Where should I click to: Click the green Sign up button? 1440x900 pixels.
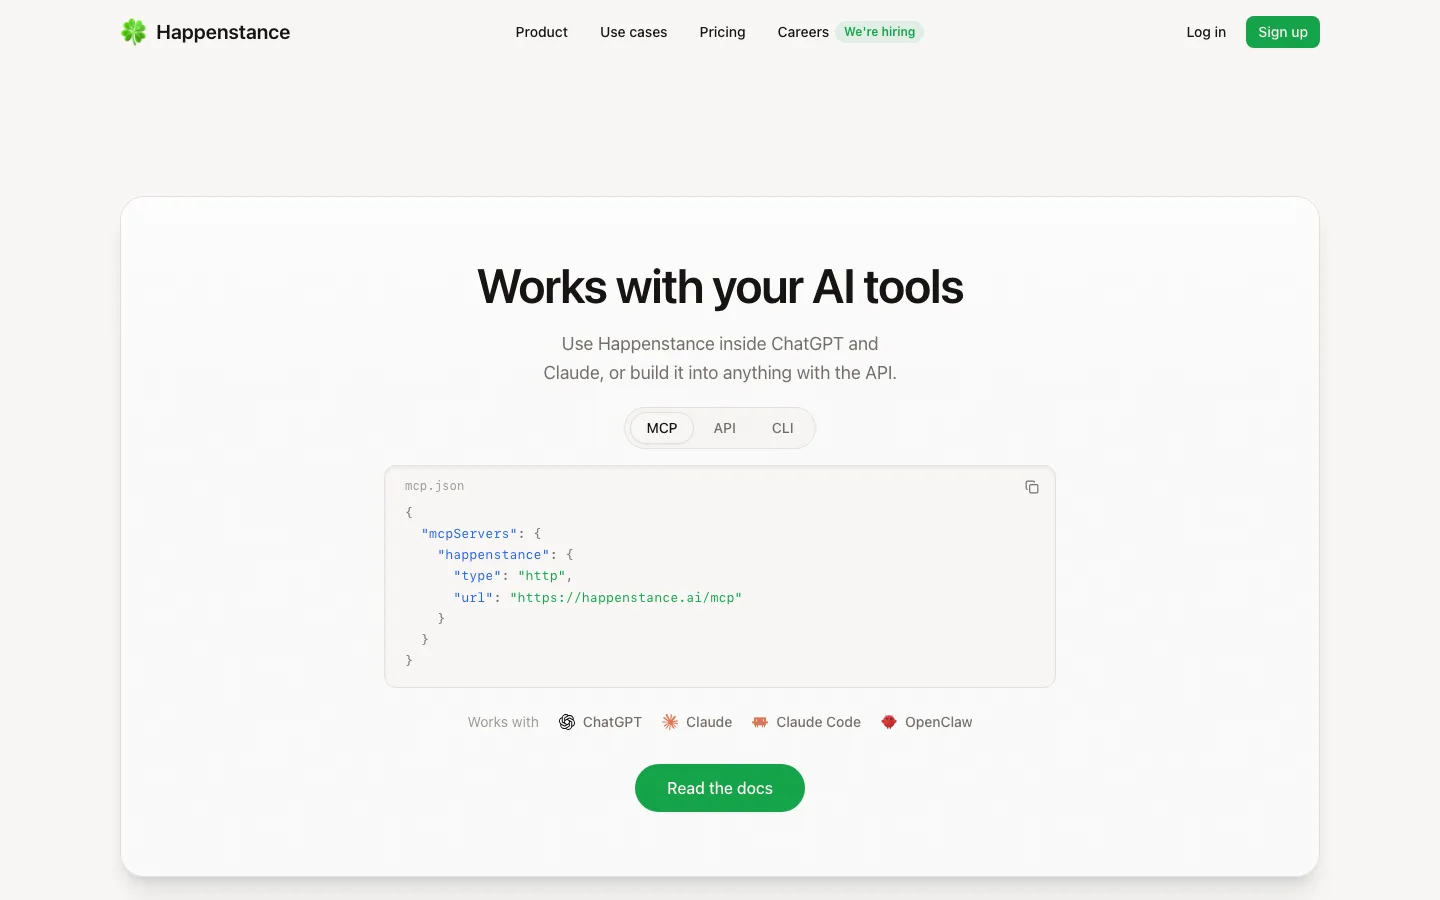tap(1283, 32)
